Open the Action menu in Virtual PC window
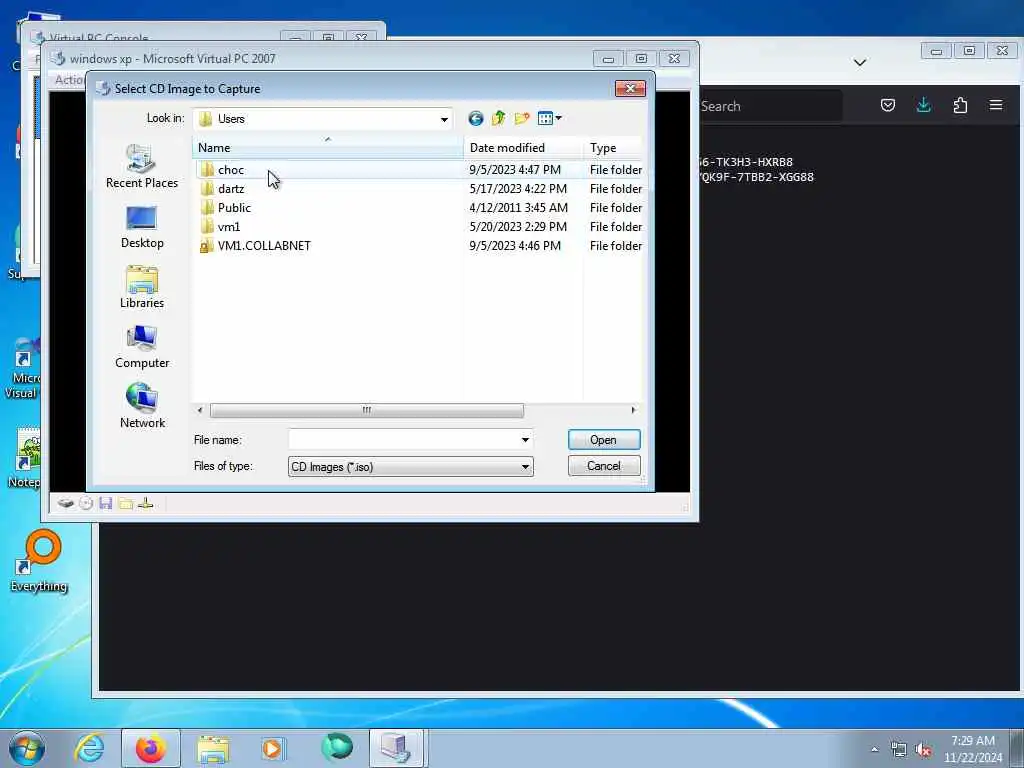Viewport: 1024px width, 768px height. [x=69, y=80]
